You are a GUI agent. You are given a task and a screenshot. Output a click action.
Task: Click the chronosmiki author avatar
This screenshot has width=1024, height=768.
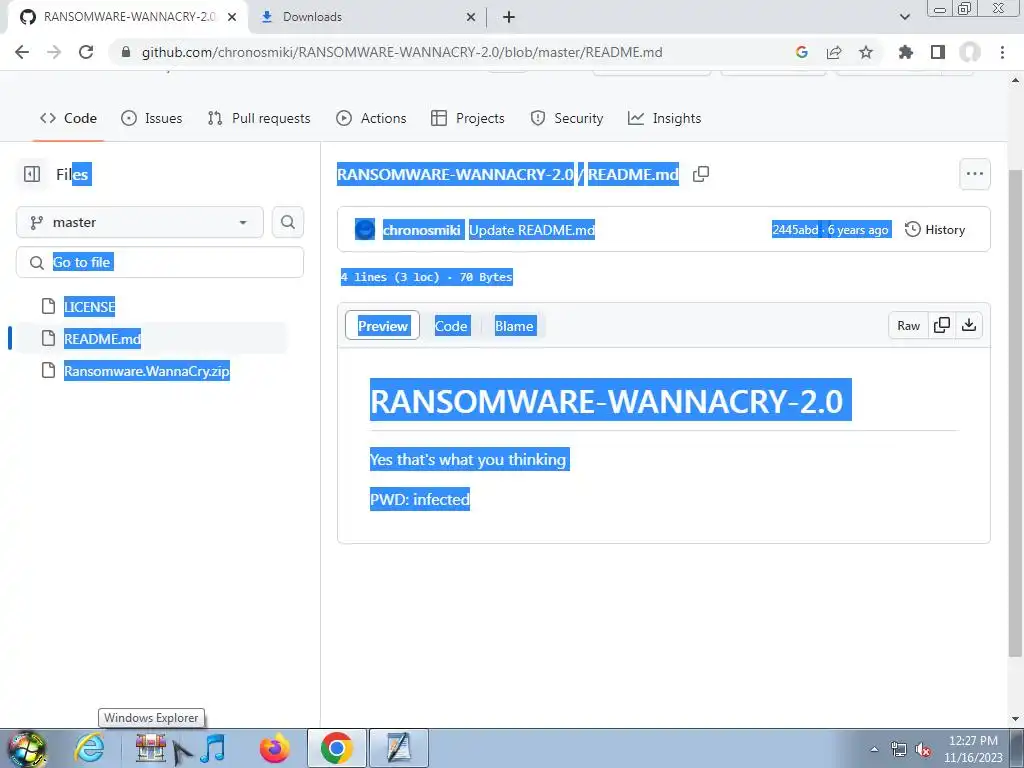coord(364,229)
